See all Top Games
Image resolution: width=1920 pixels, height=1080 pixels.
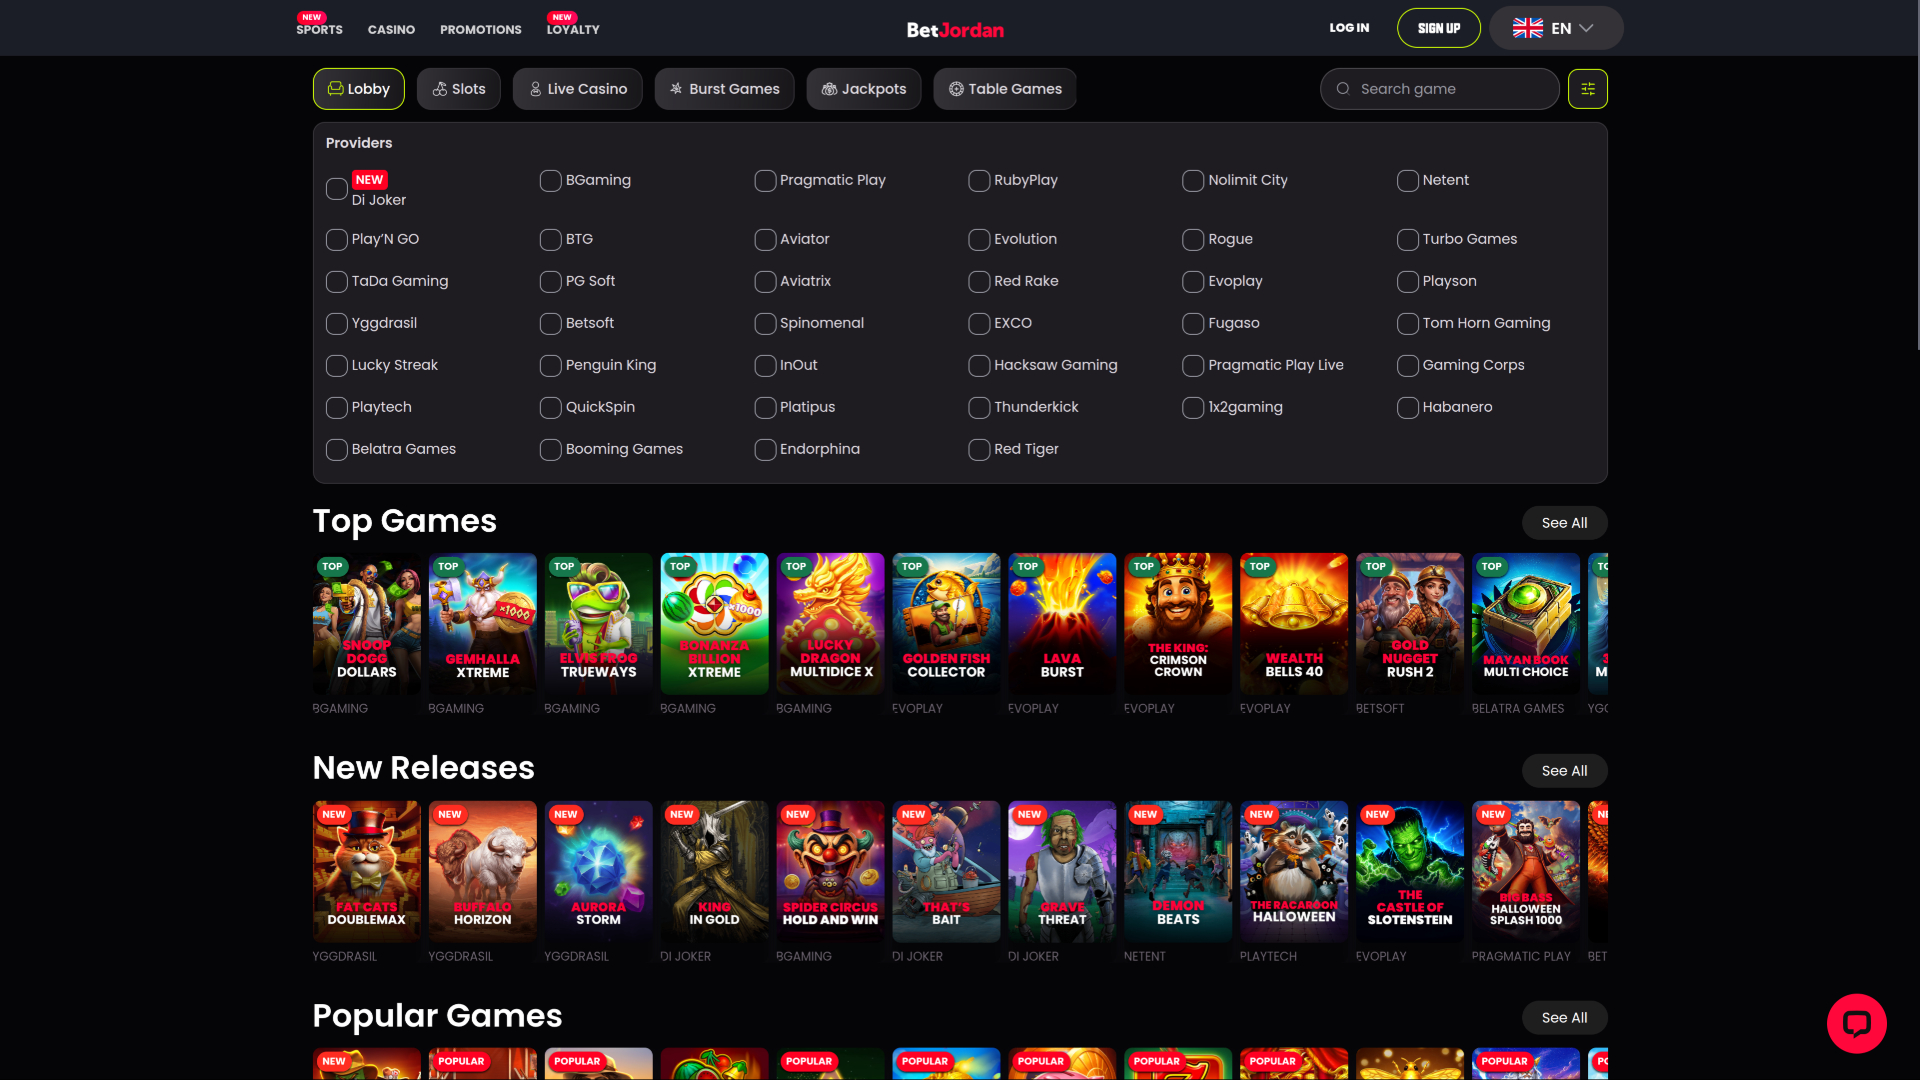click(x=1565, y=523)
